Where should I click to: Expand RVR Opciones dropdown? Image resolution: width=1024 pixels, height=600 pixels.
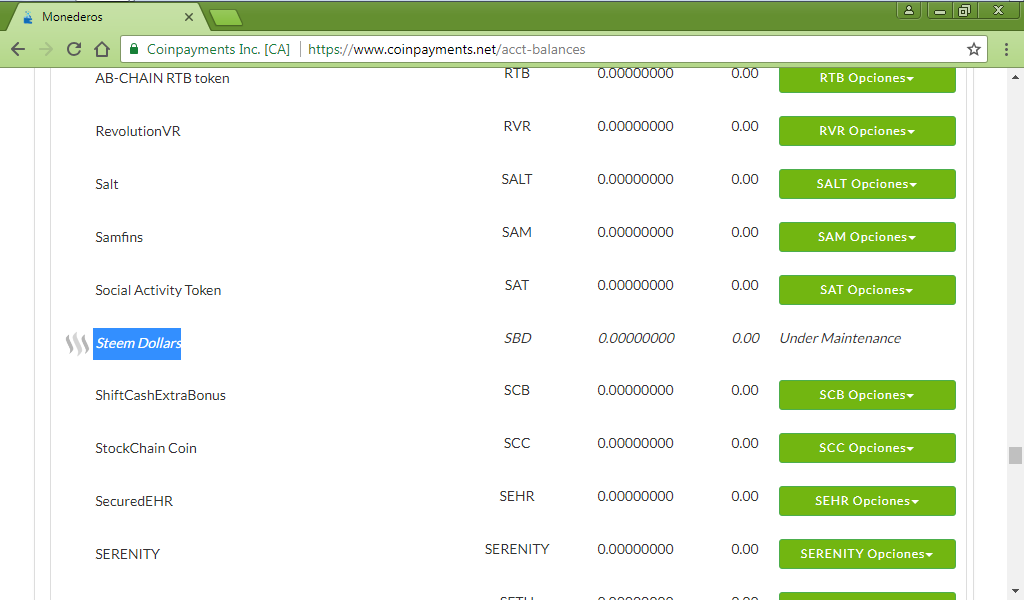point(867,131)
